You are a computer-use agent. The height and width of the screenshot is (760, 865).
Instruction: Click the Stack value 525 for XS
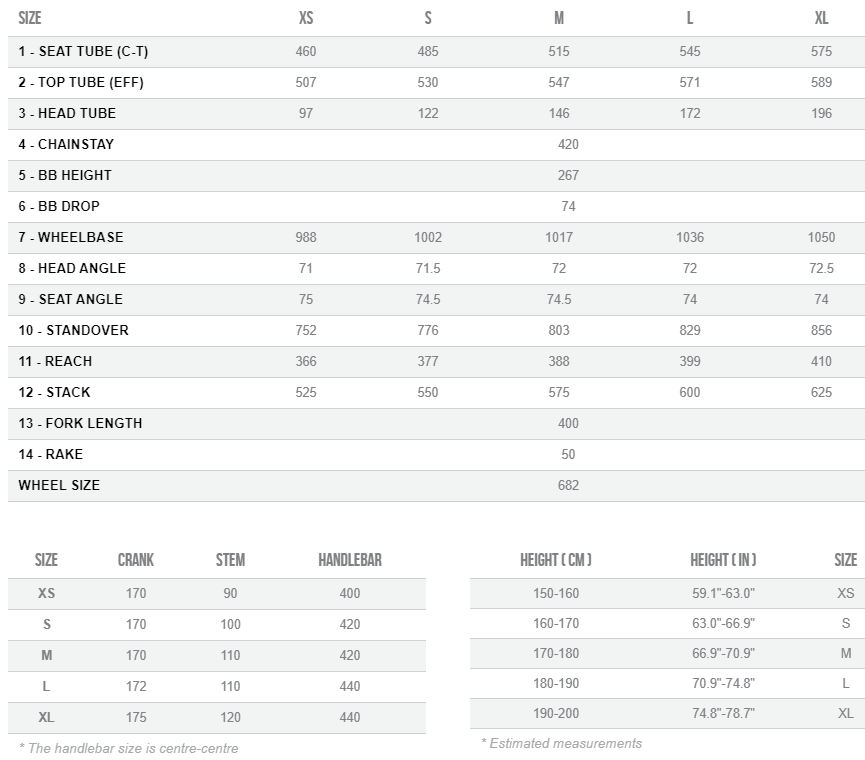[x=306, y=392]
